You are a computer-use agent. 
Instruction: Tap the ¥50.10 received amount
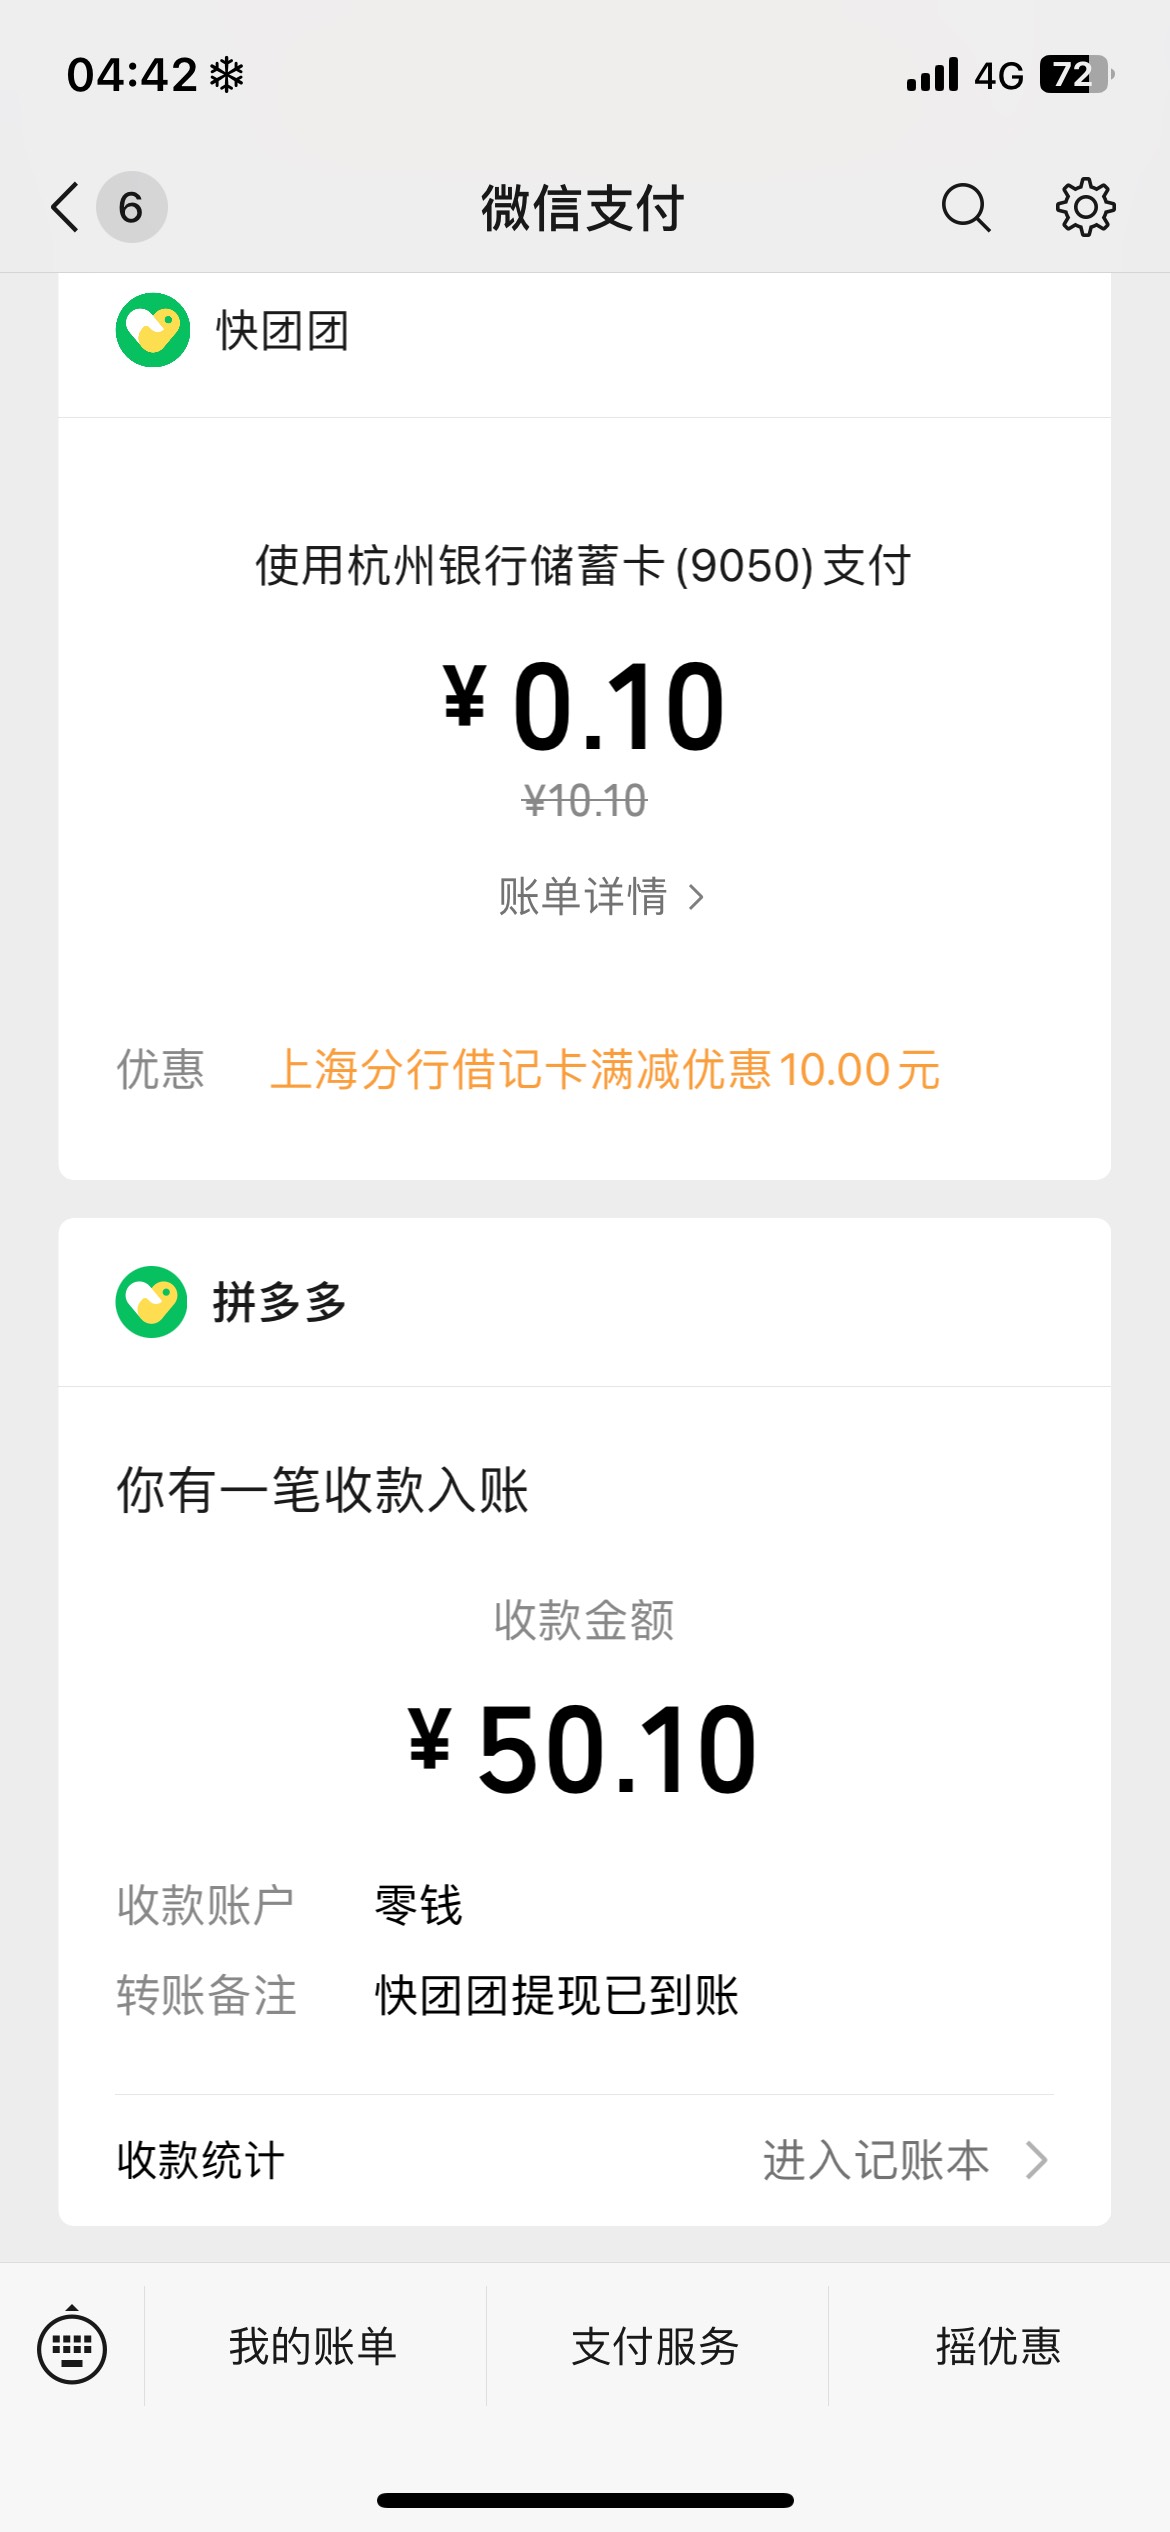pos(584,1750)
